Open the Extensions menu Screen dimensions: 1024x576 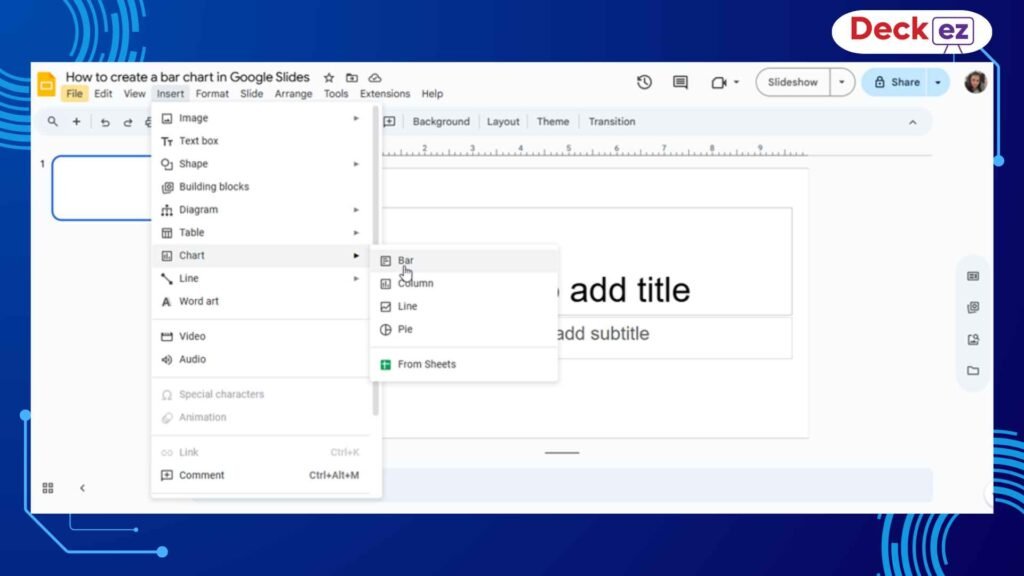385,93
